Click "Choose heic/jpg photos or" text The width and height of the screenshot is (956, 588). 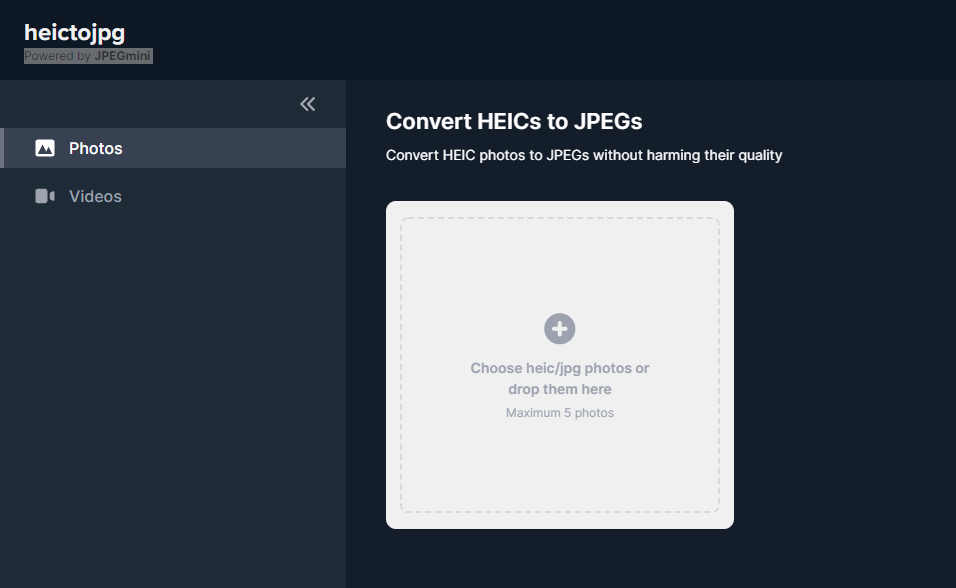[560, 368]
